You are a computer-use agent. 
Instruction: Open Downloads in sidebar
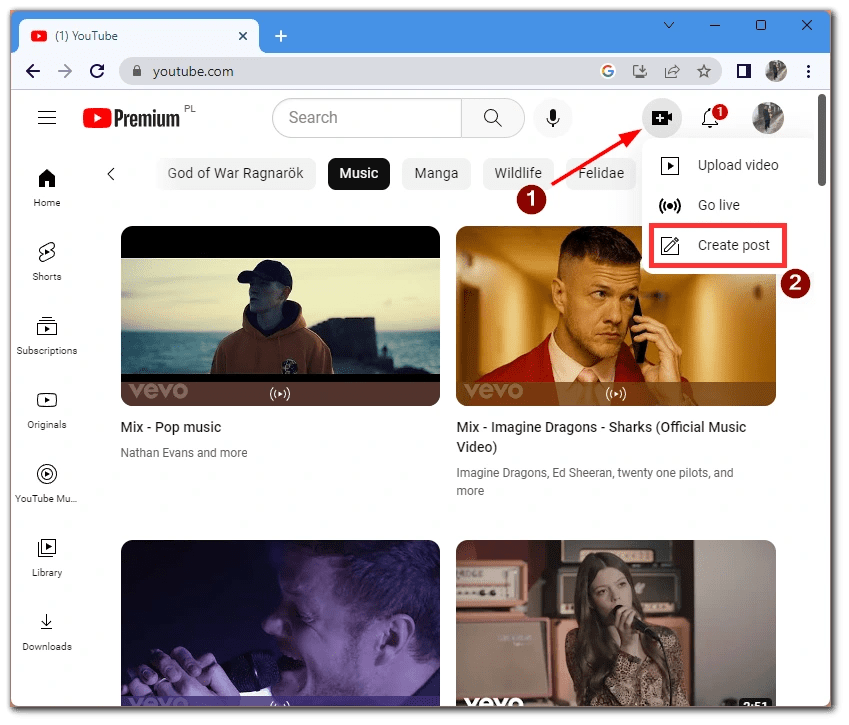click(47, 632)
